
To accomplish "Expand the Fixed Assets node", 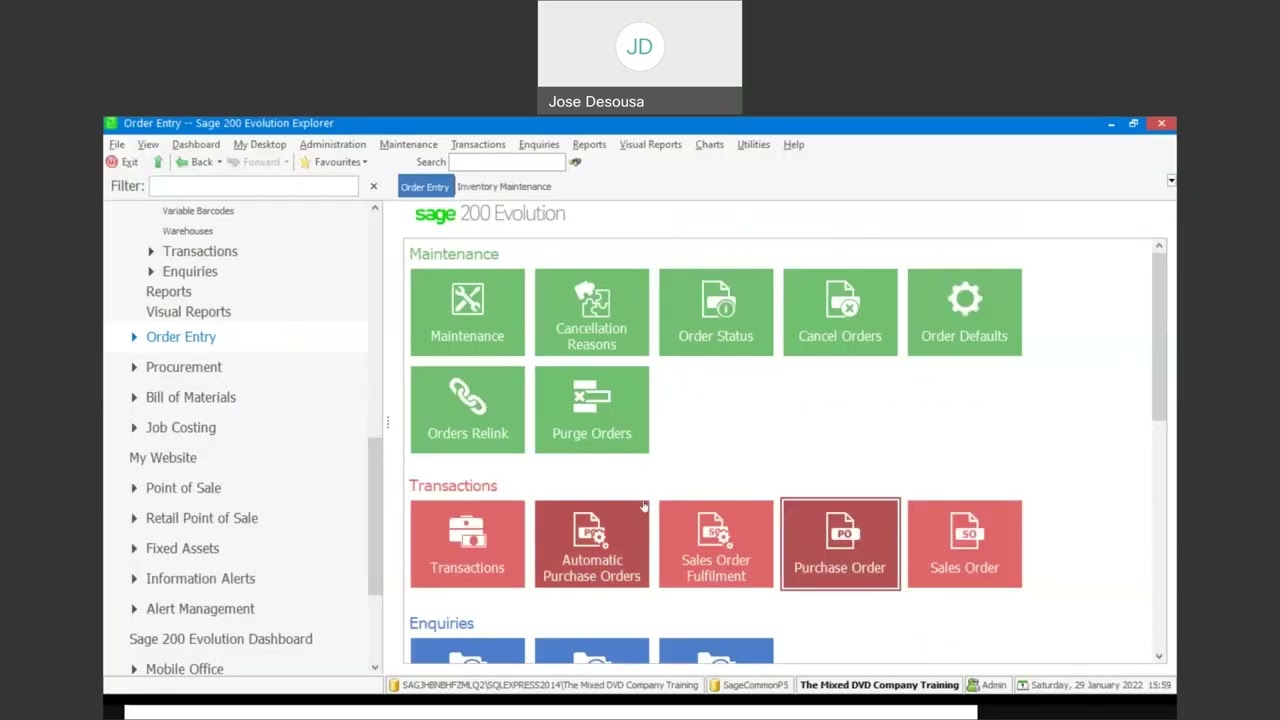I will click(x=134, y=548).
